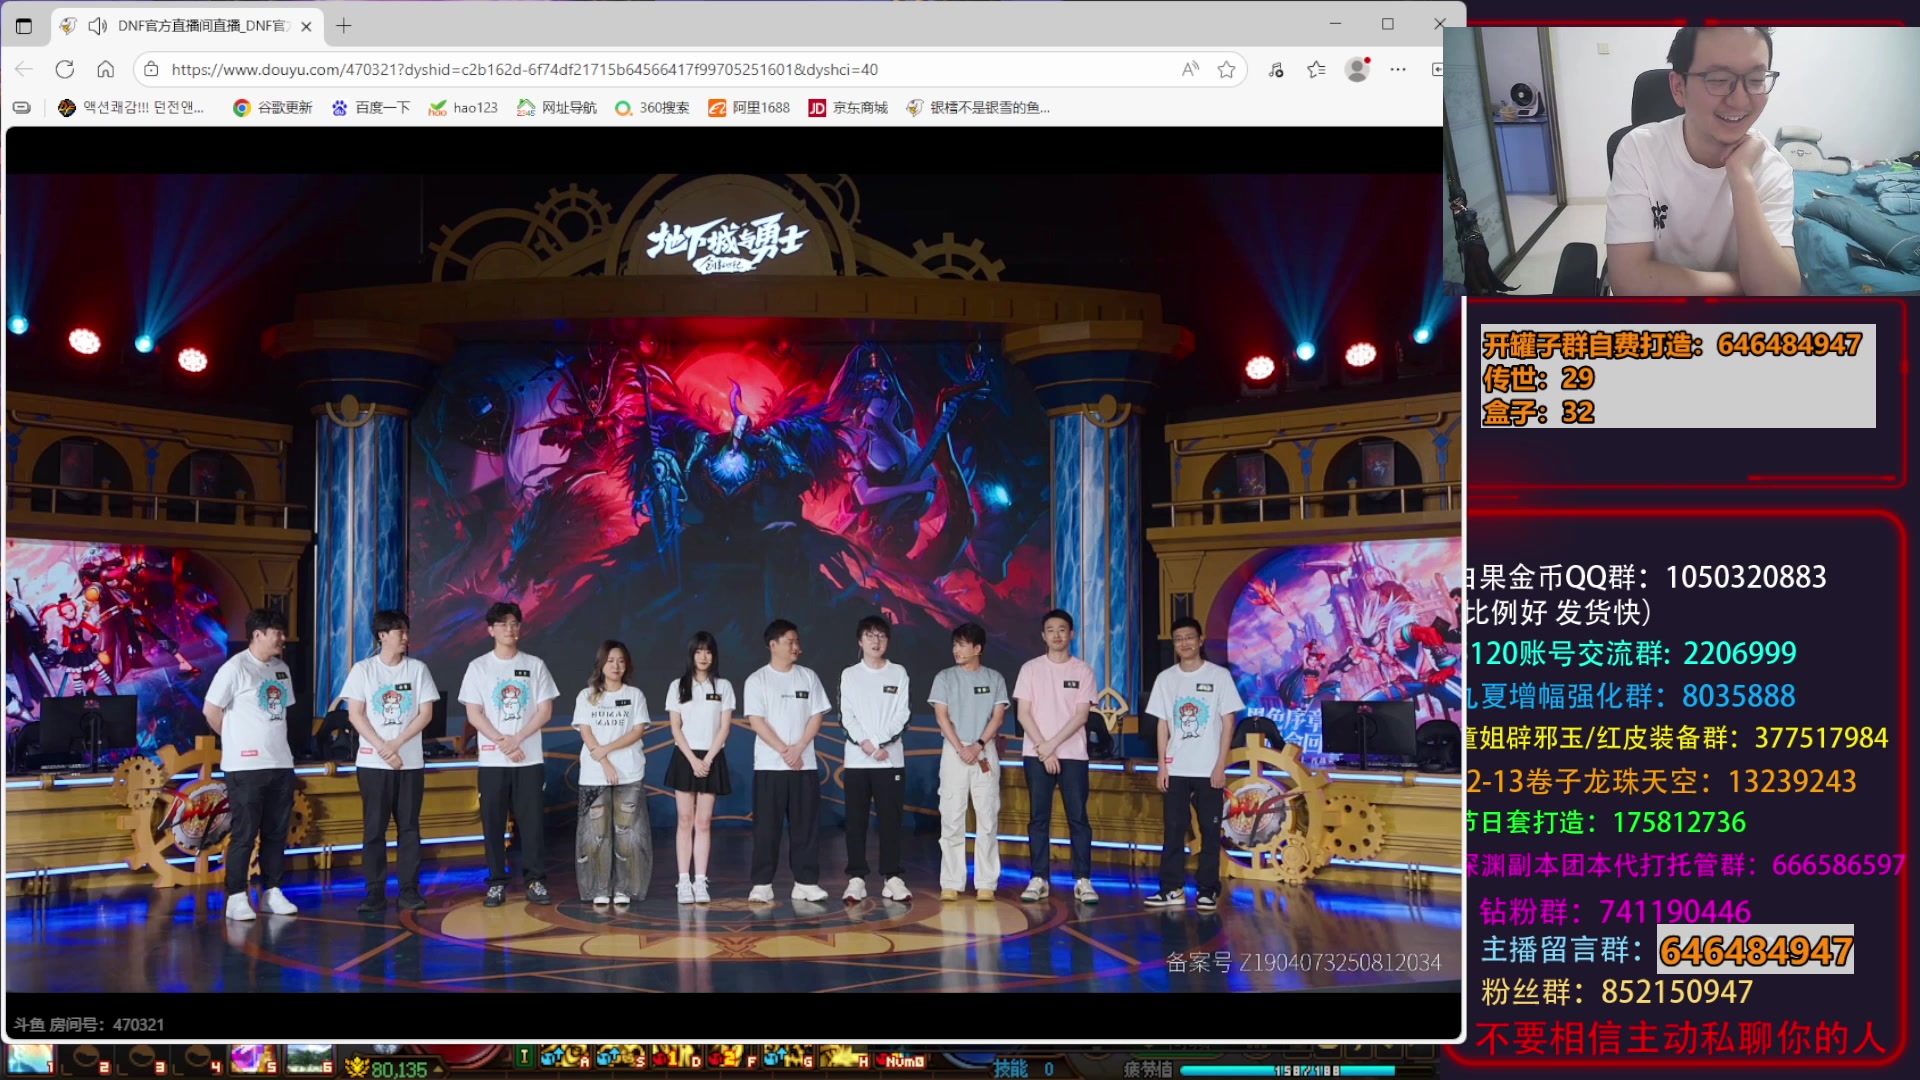Screen dimensions: 1920x1080
Task: Open the browser profile avatar
Action: click(x=1358, y=69)
